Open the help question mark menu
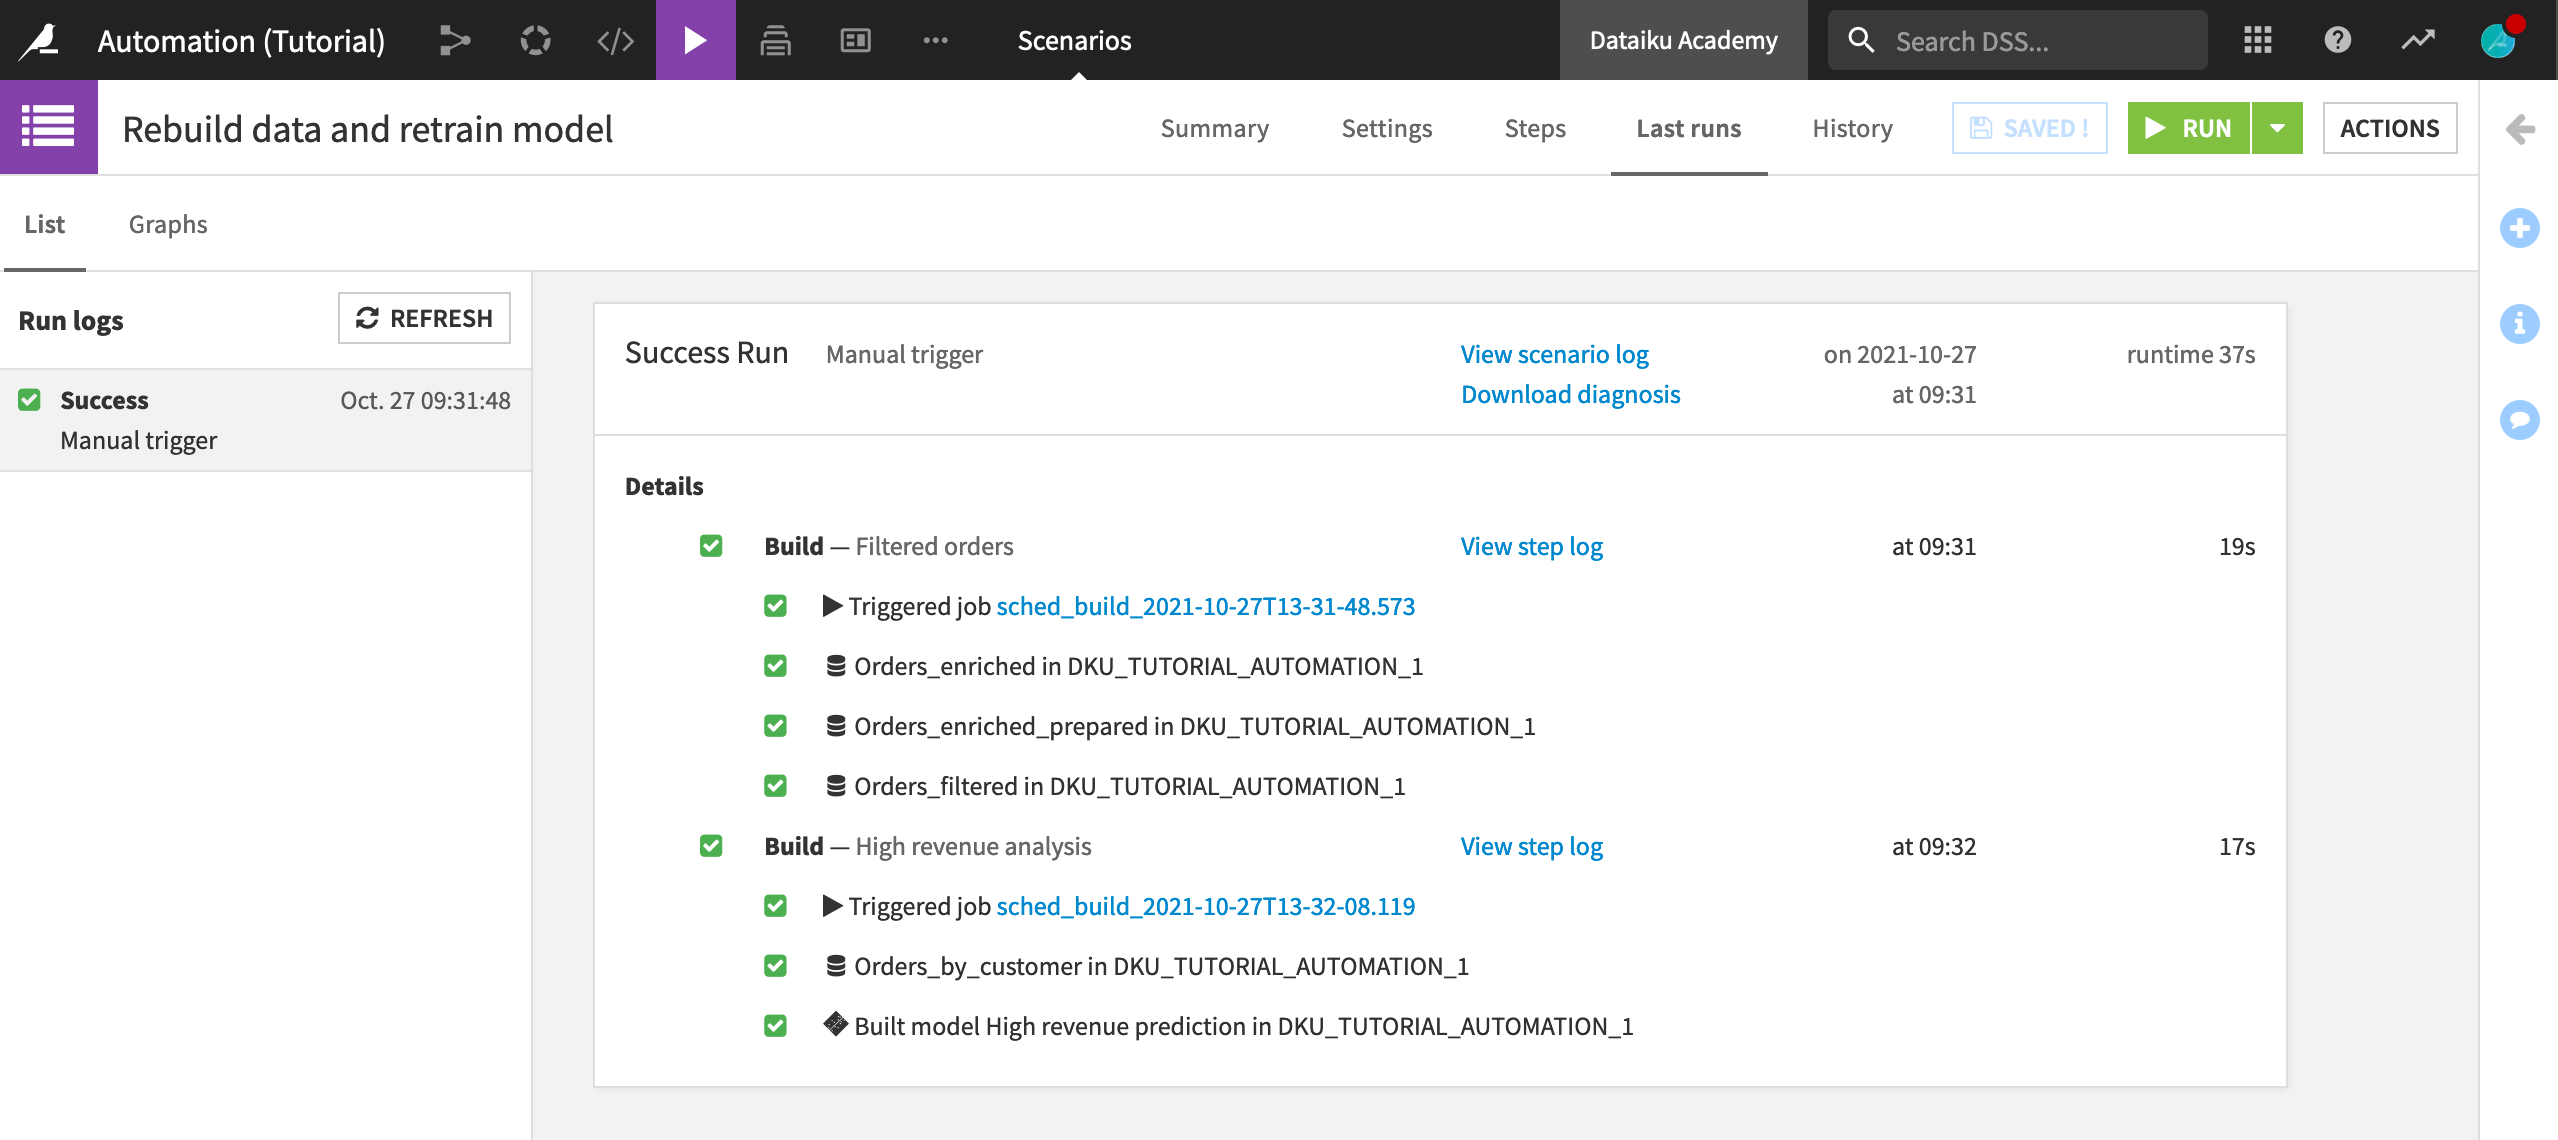This screenshot has width=2558, height=1140. (2337, 40)
